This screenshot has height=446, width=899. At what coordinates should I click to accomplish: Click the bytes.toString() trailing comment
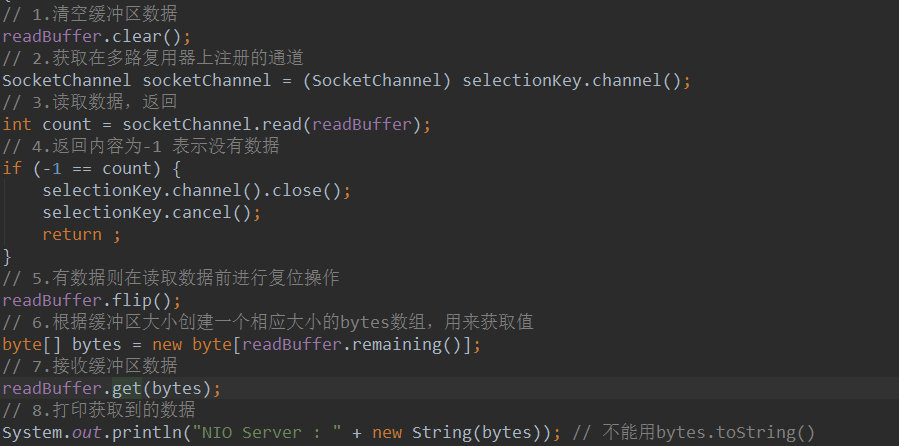coord(693,433)
